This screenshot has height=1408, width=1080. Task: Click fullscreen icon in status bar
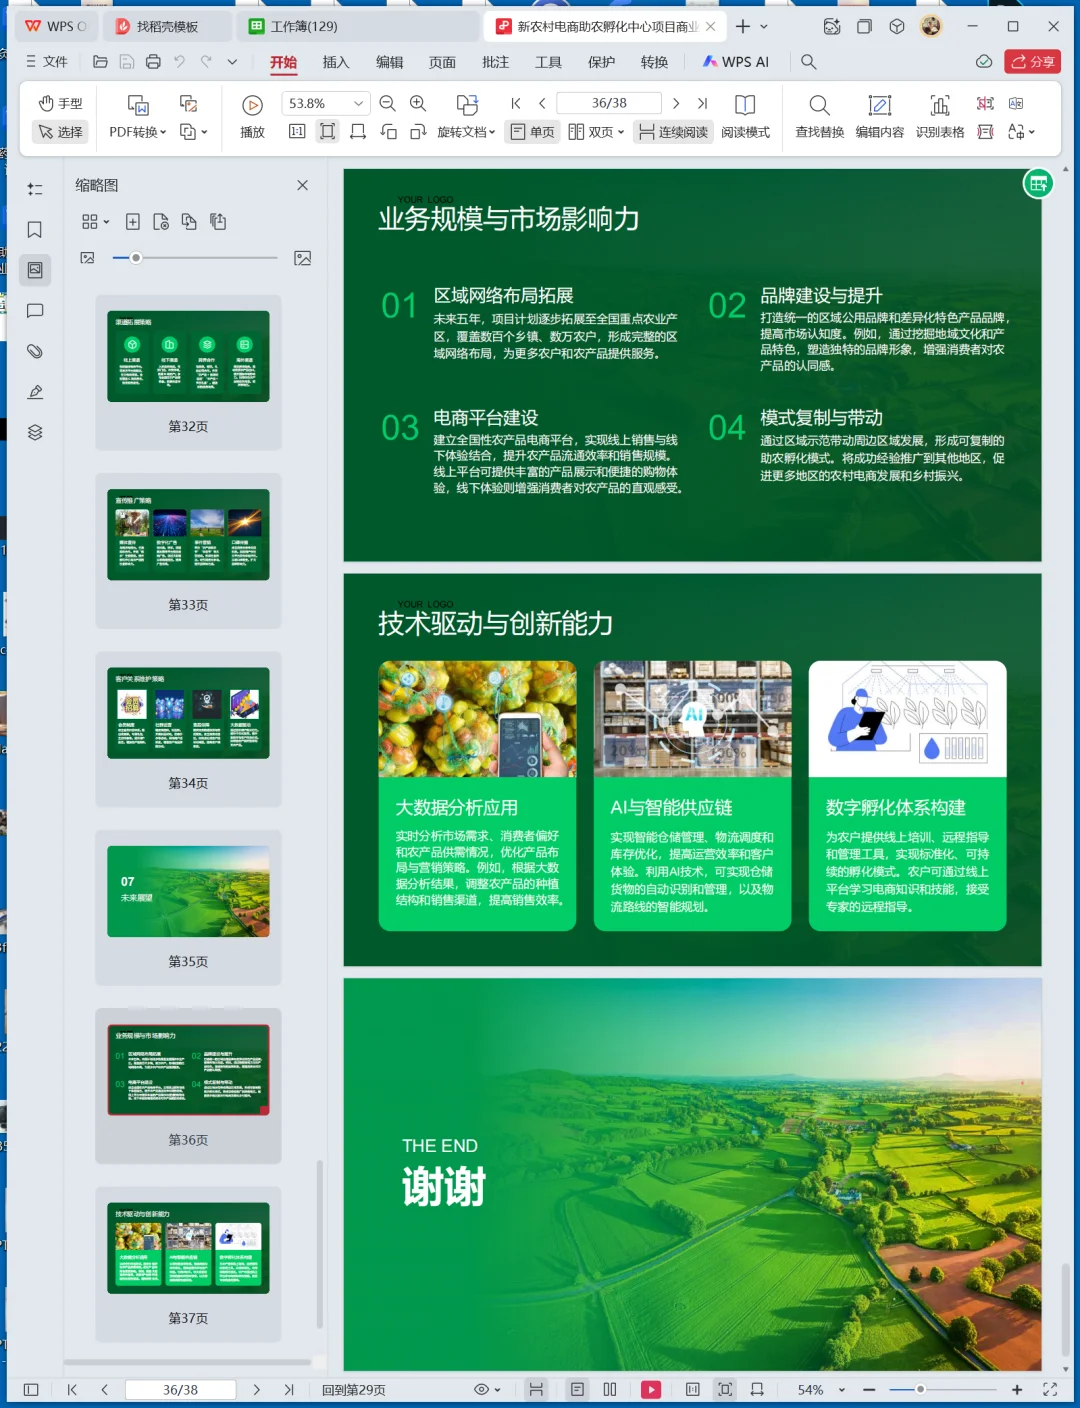pyautogui.click(x=1050, y=1390)
